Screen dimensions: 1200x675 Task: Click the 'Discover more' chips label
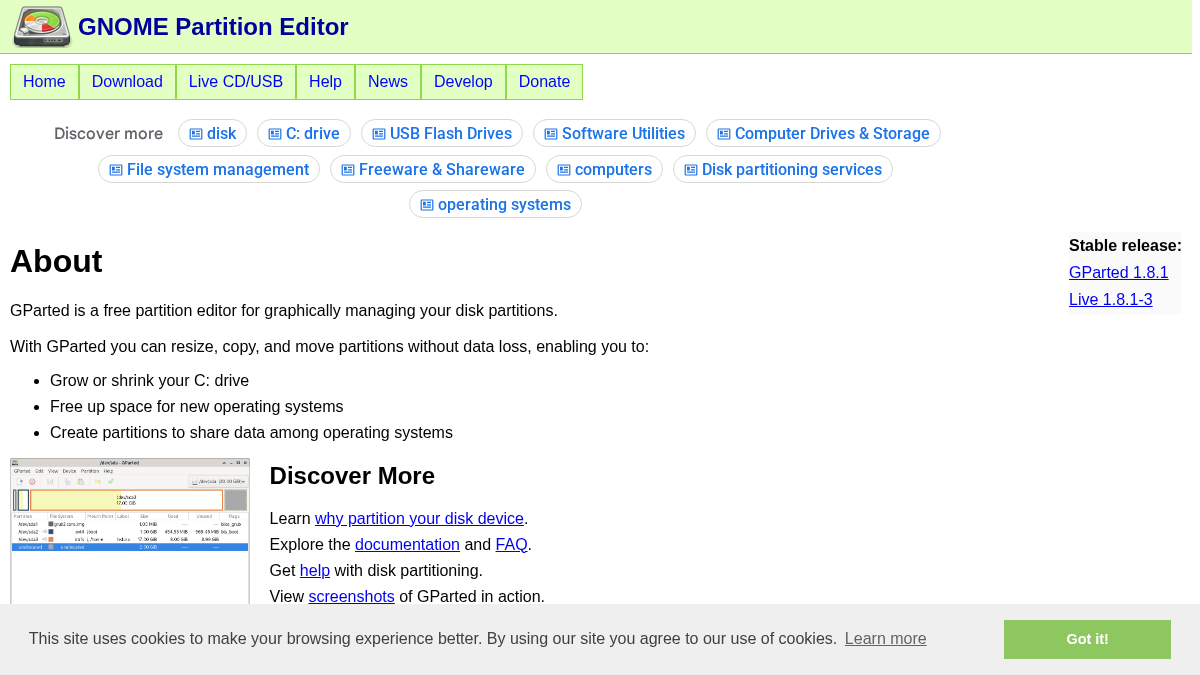click(108, 134)
